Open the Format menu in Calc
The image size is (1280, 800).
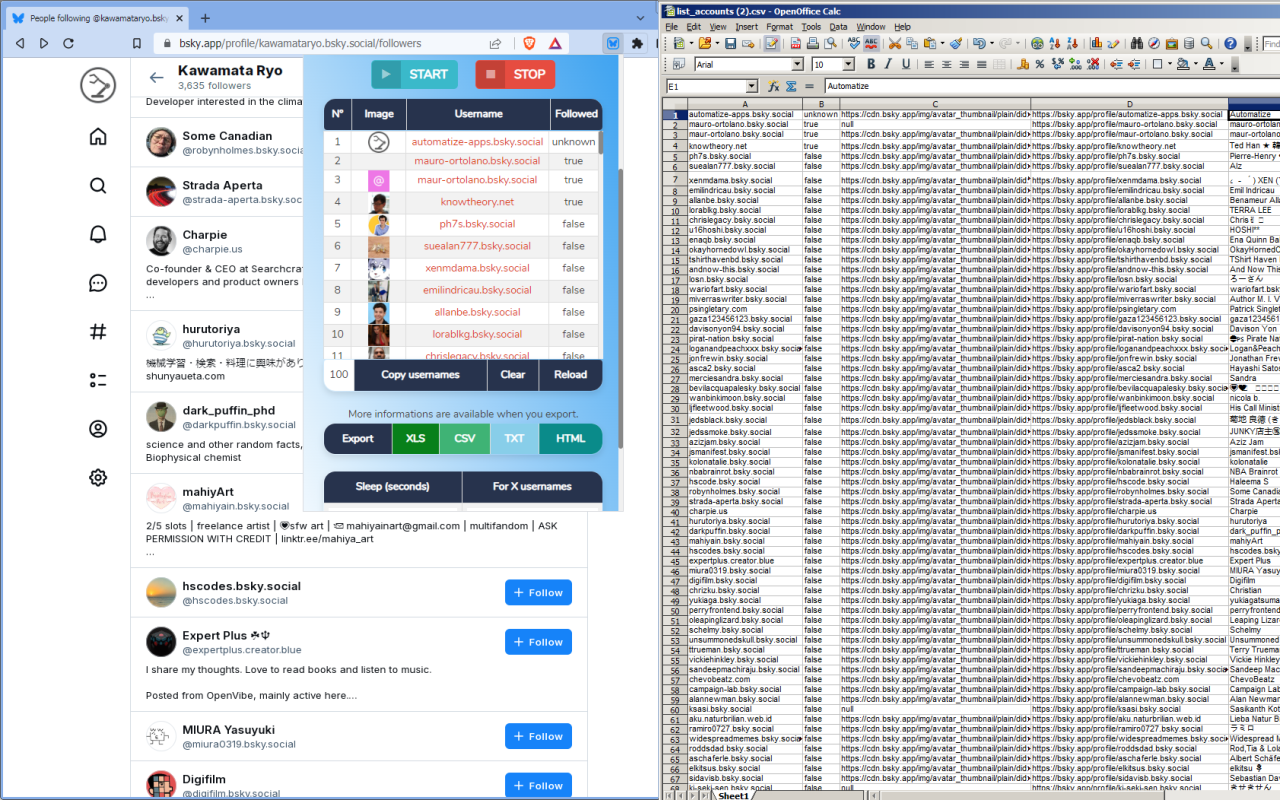(x=779, y=27)
